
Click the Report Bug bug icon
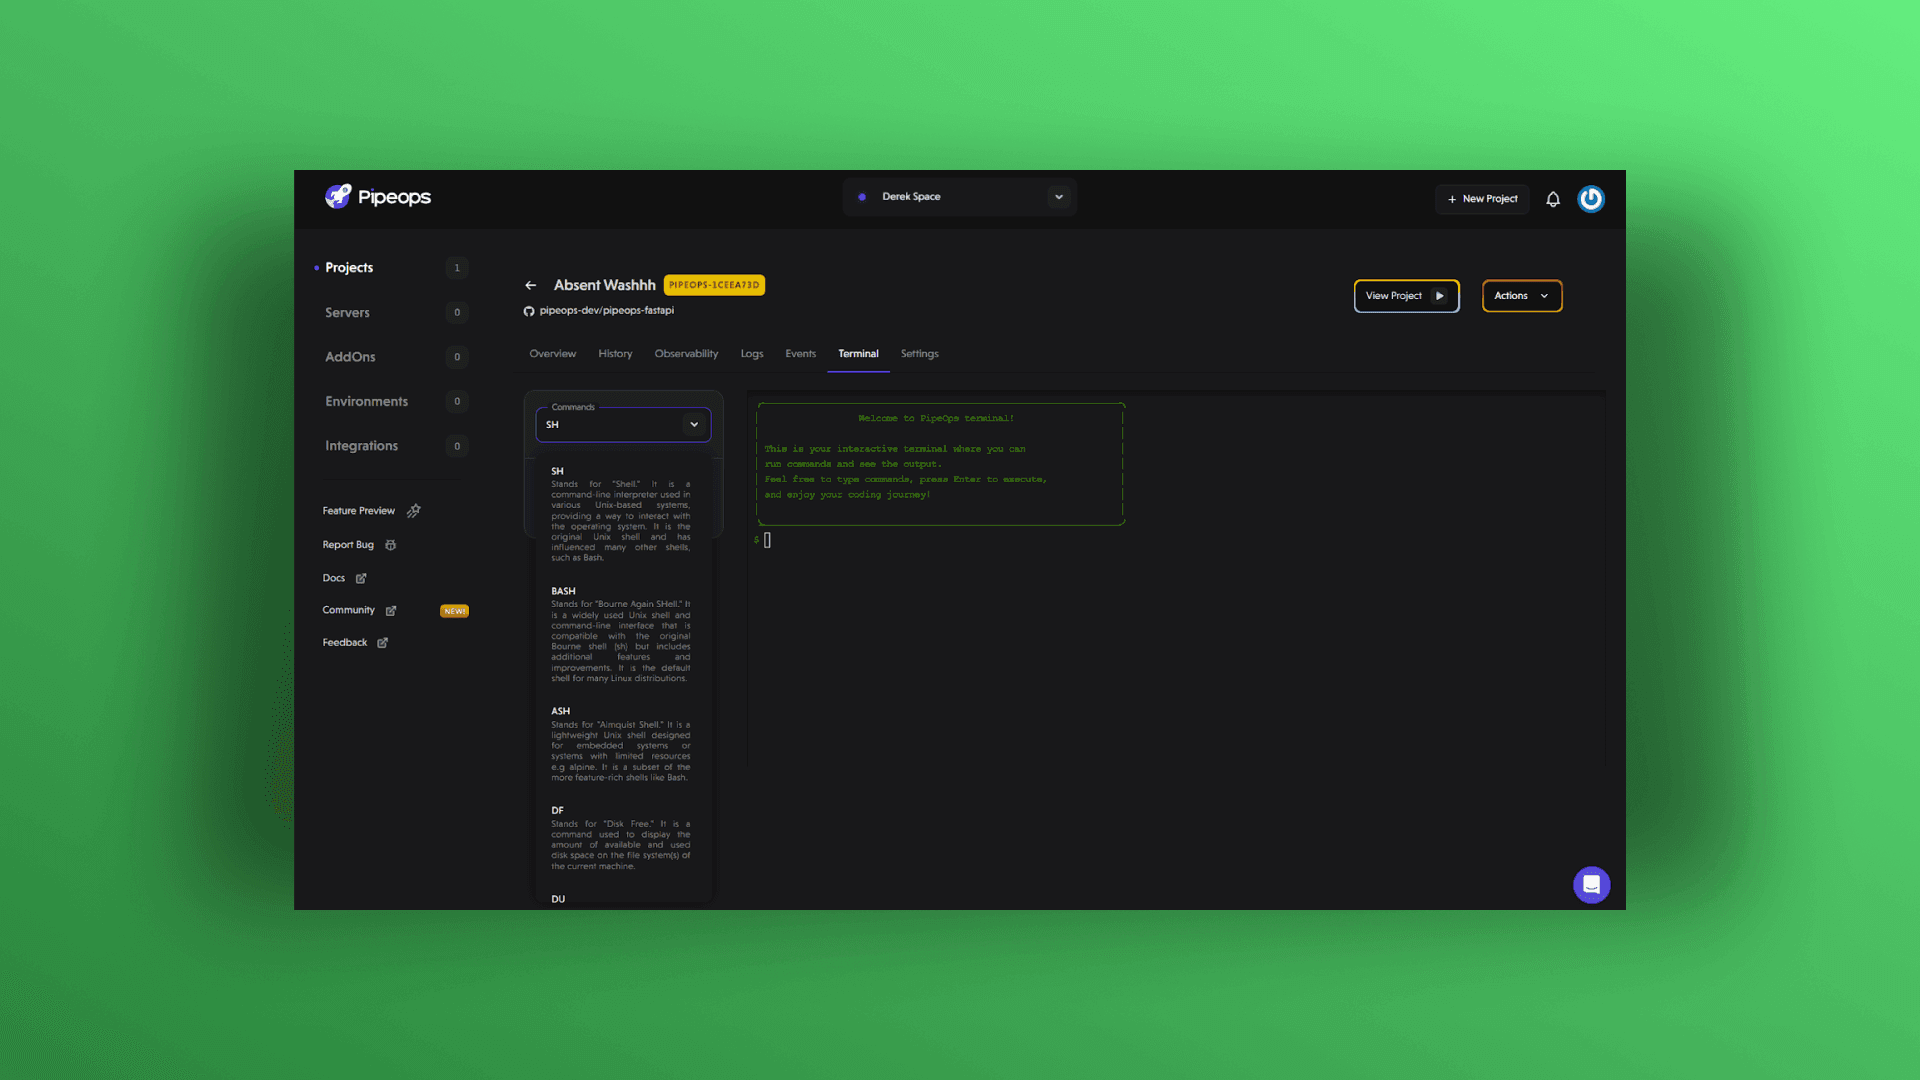point(391,545)
